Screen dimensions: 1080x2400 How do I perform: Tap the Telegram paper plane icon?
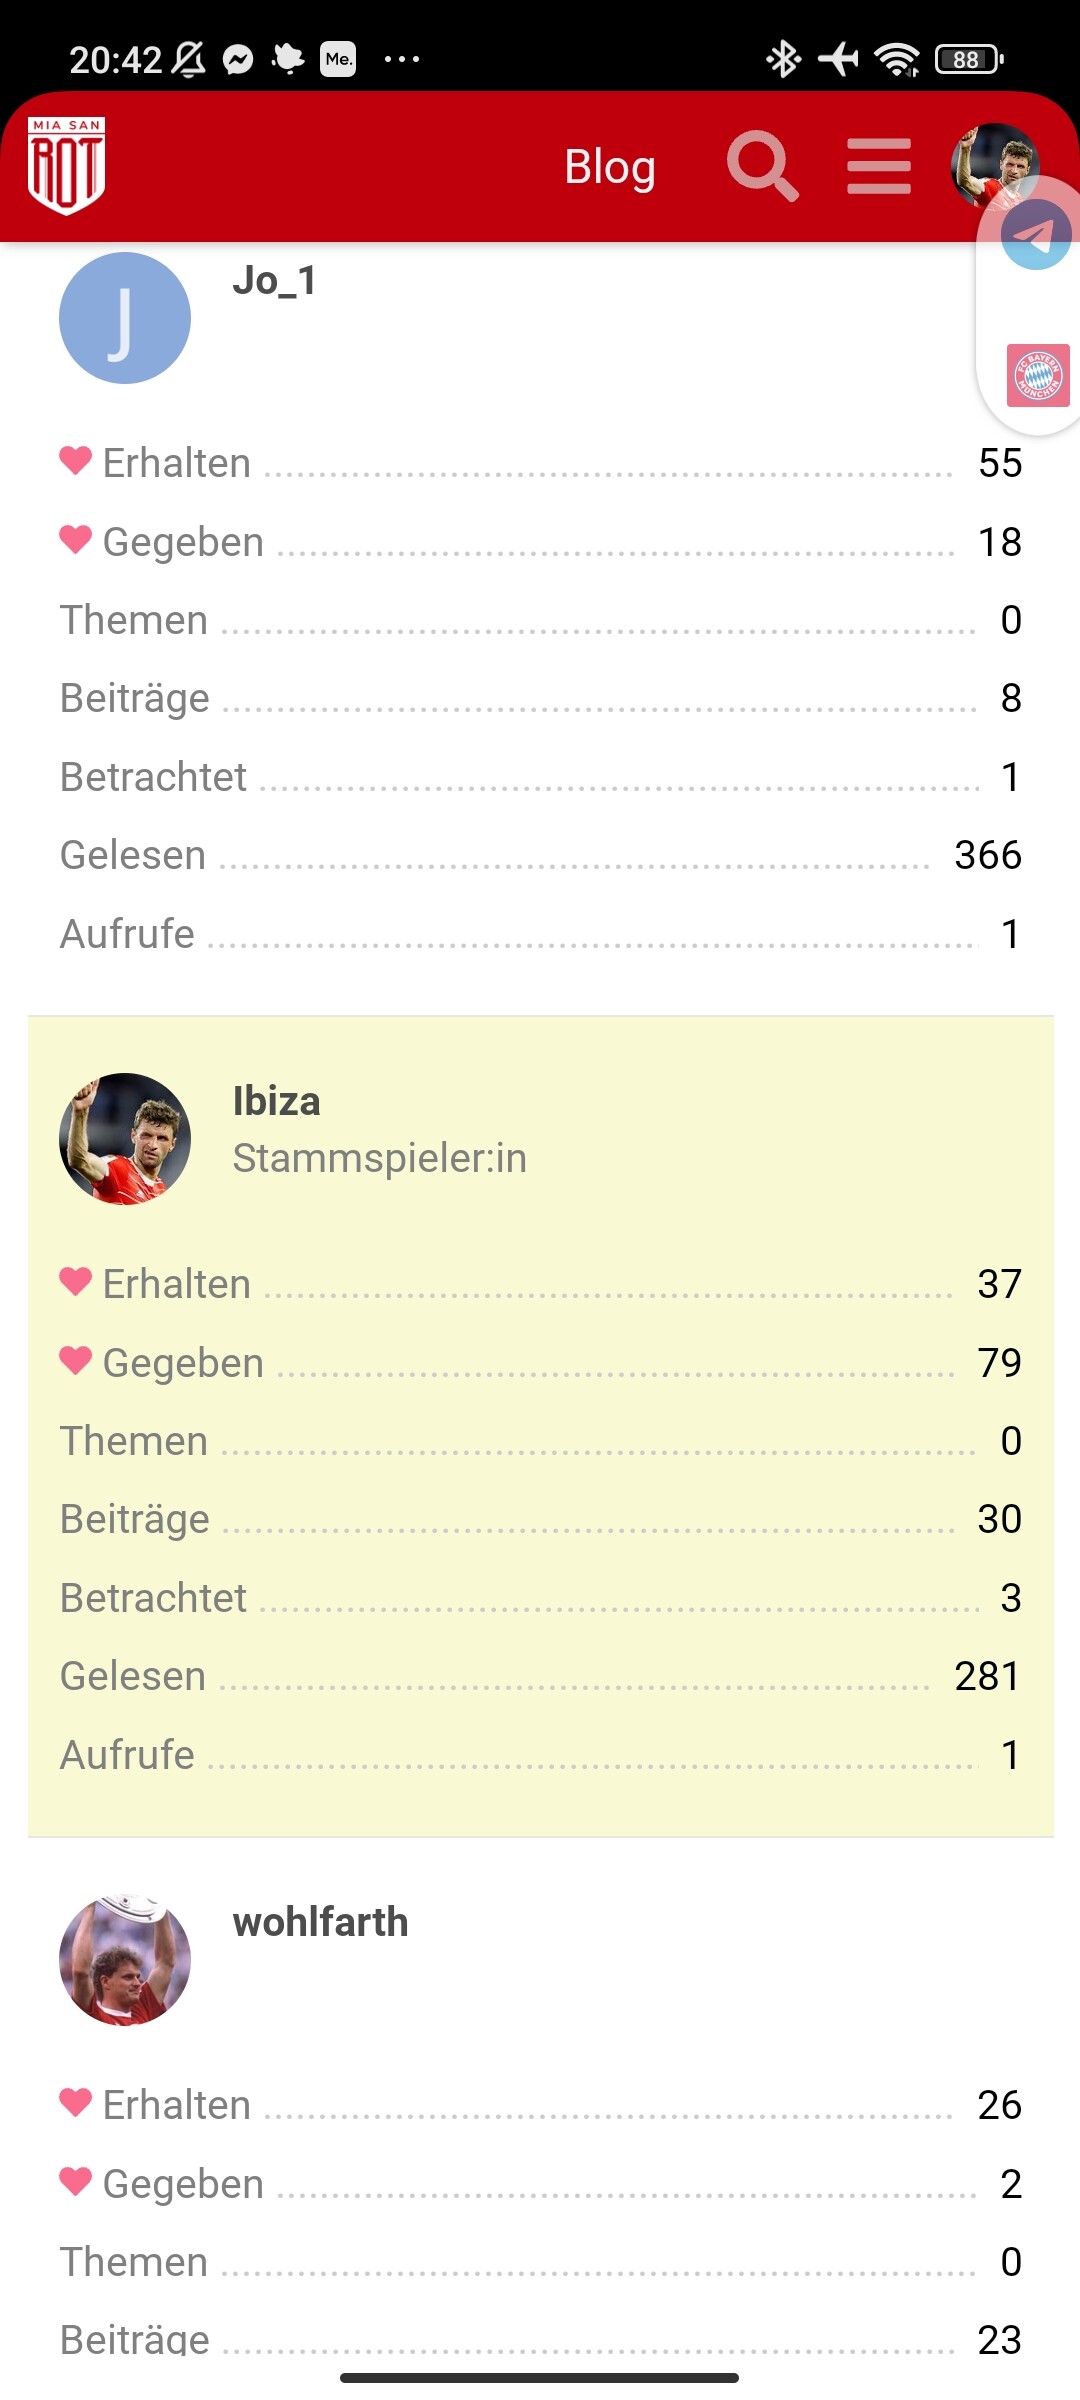click(1036, 234)
